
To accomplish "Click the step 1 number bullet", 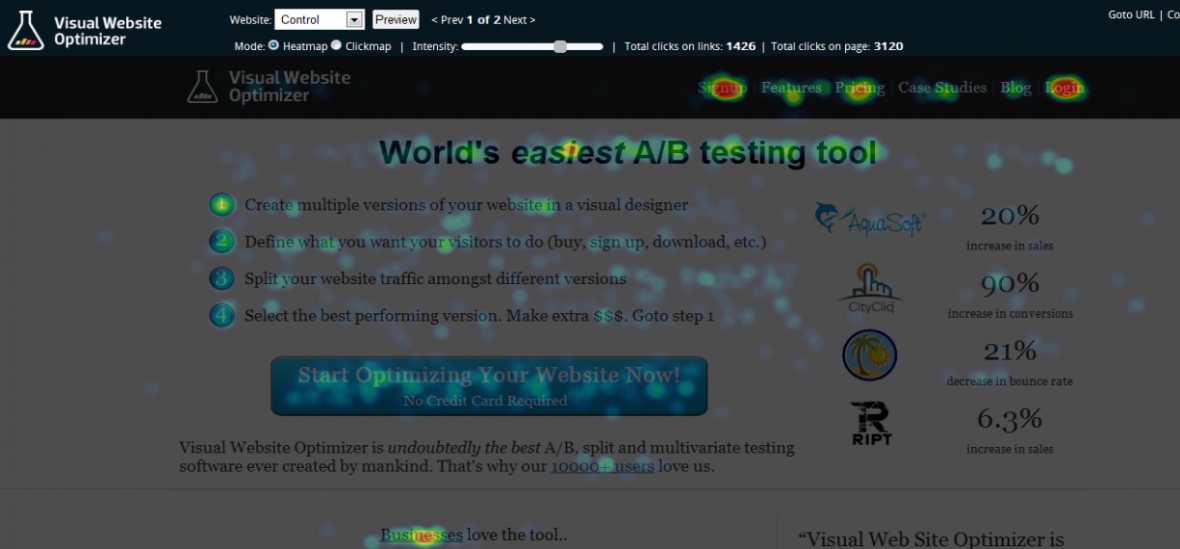I will 221,205.
